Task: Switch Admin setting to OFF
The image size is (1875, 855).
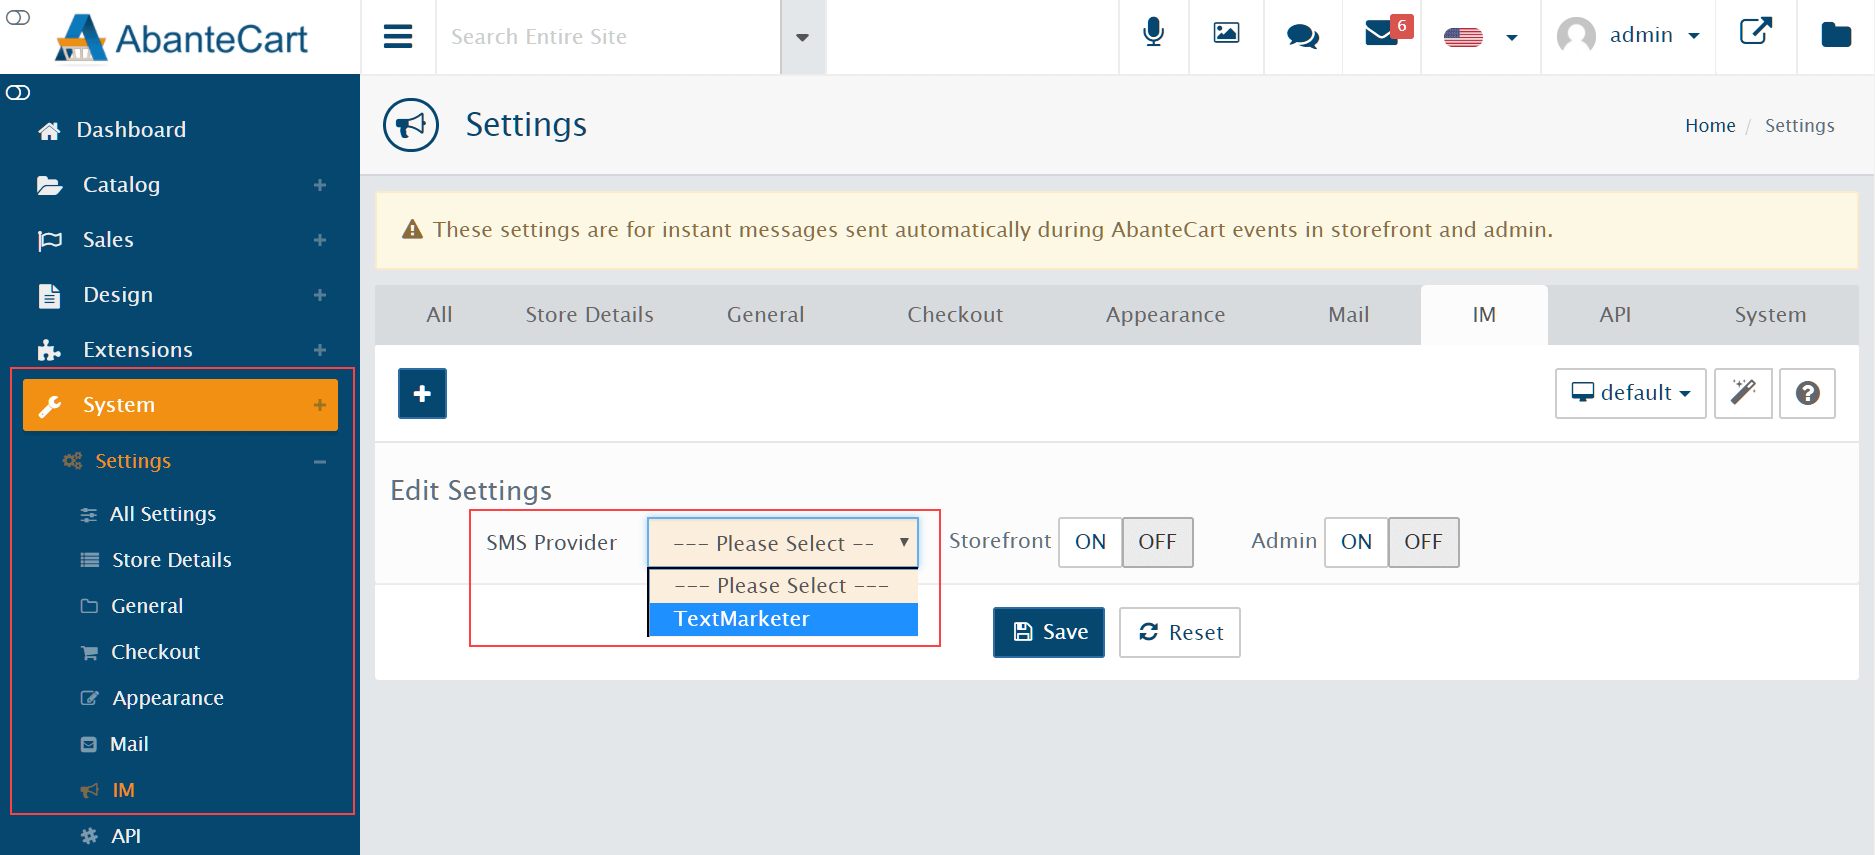Action: tap(1423, 542)
